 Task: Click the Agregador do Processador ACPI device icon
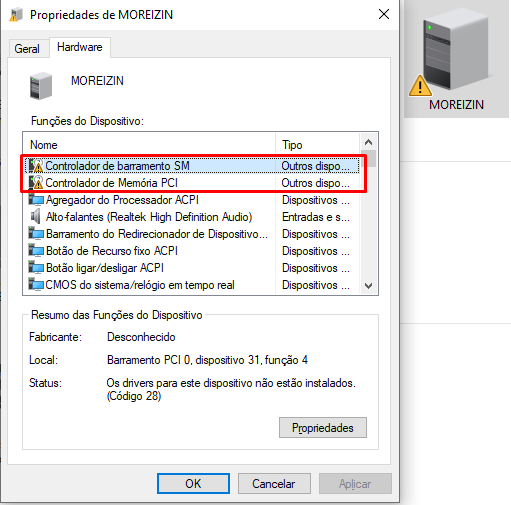click(36, 200)
